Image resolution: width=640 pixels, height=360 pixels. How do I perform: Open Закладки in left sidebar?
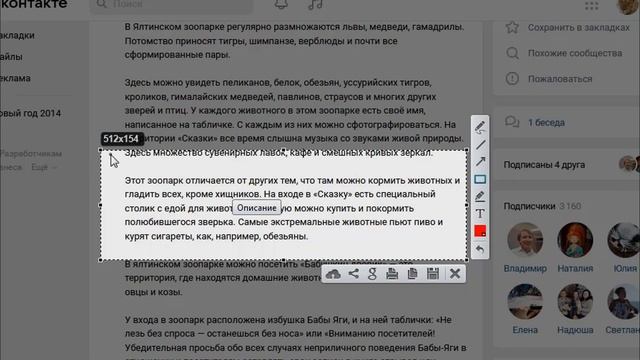(17, 36)
